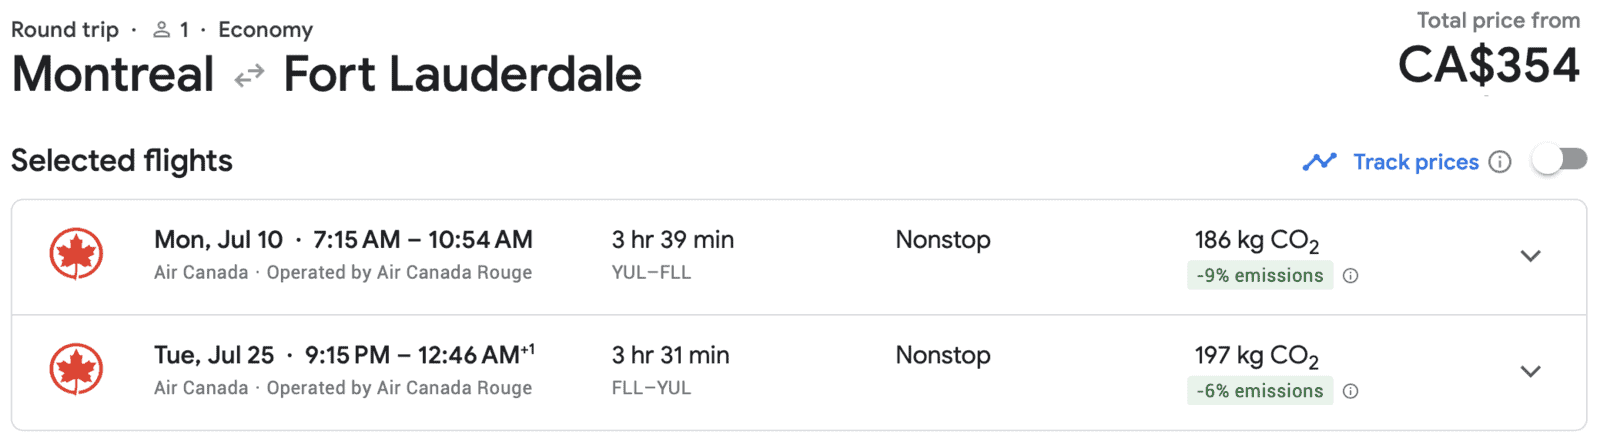
Task: Click the passenger count person icon
Action: tap(161, 30)
